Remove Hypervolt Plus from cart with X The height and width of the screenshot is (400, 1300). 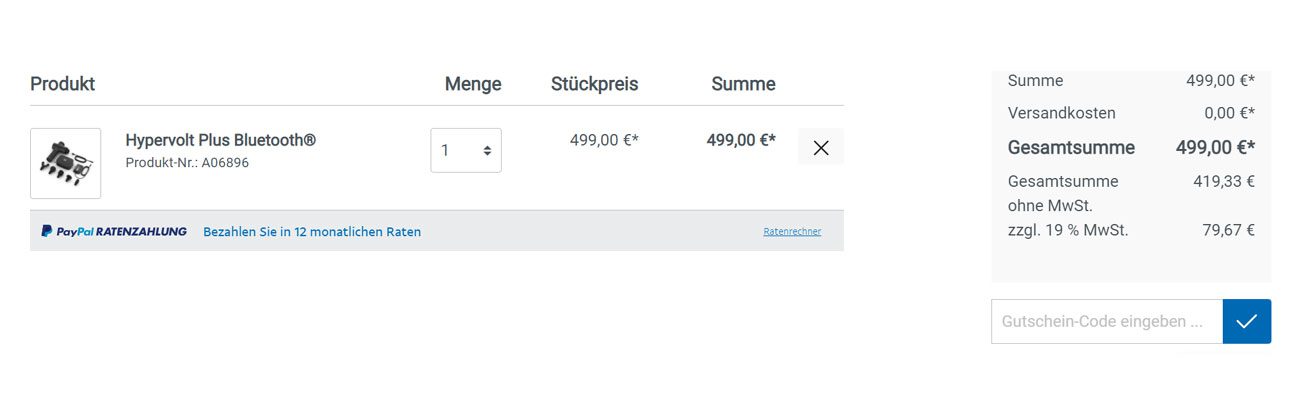coord(821,147)
